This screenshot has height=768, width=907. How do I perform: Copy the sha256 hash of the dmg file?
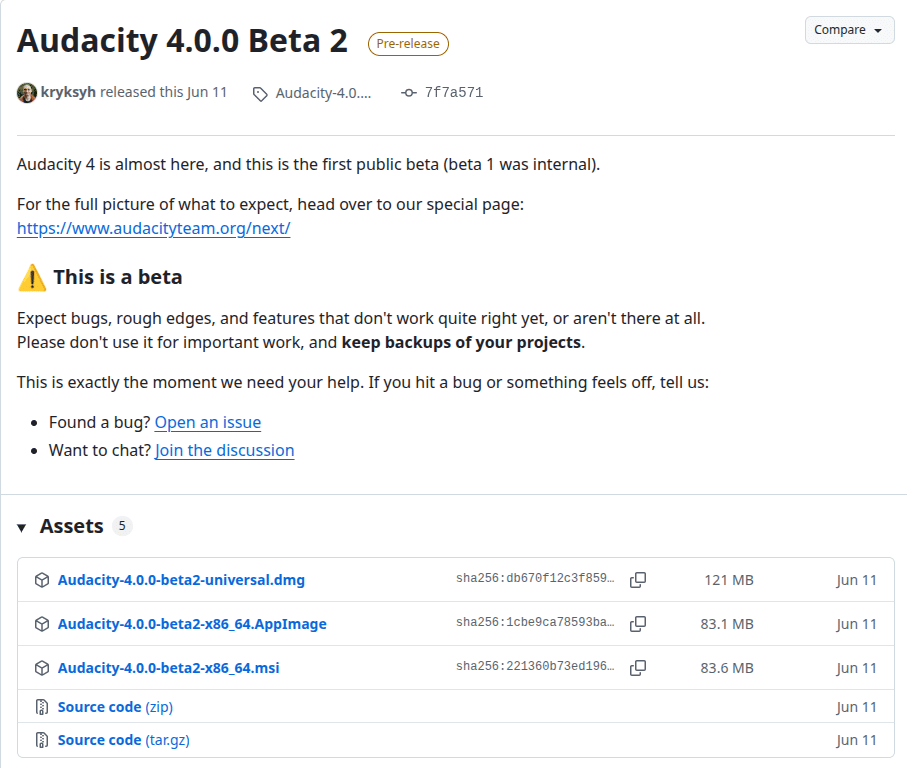[x=638, y=579]
